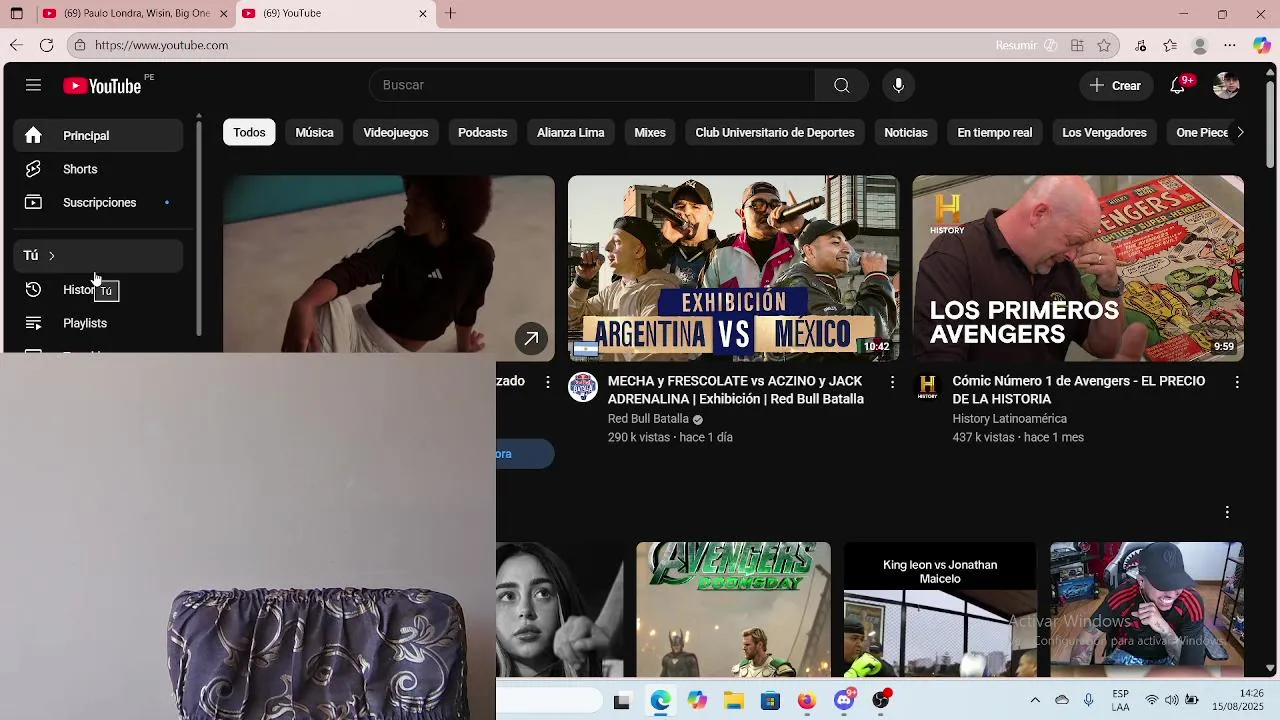Screen dimensions: 1280x720
Task: Open options for the Red Bull Batalla video
Action: pos(892,382)
